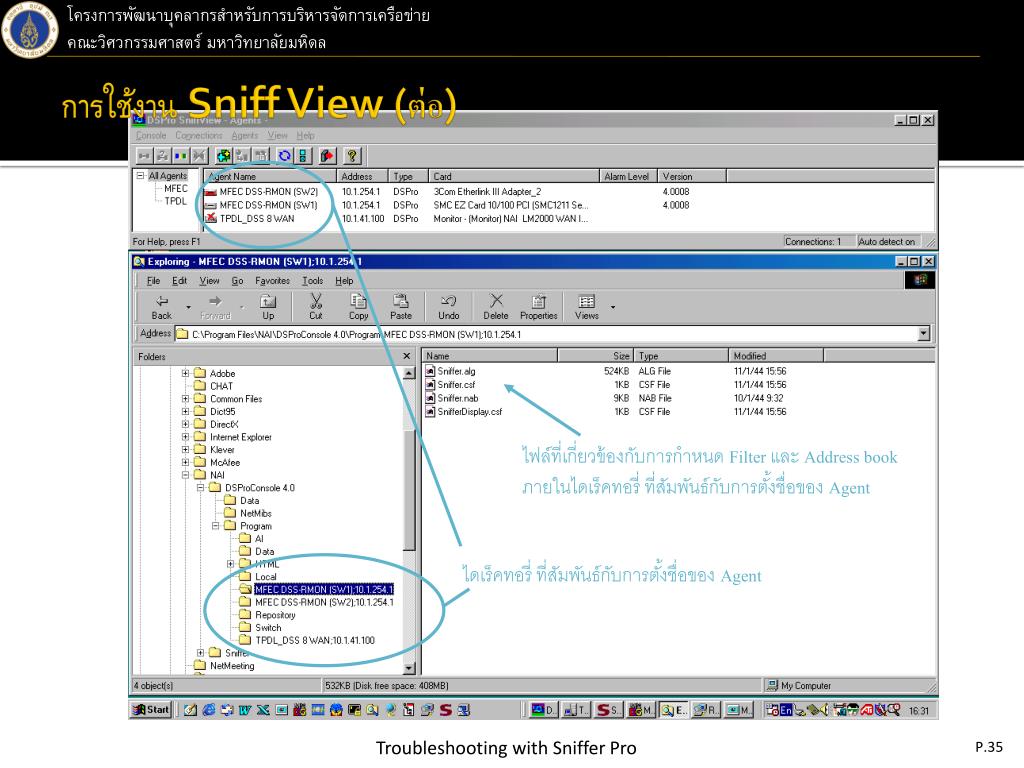Open the Favorites menu
Image resolution: width=1024 pixels, height=768 pixels.
click(272, 281)
